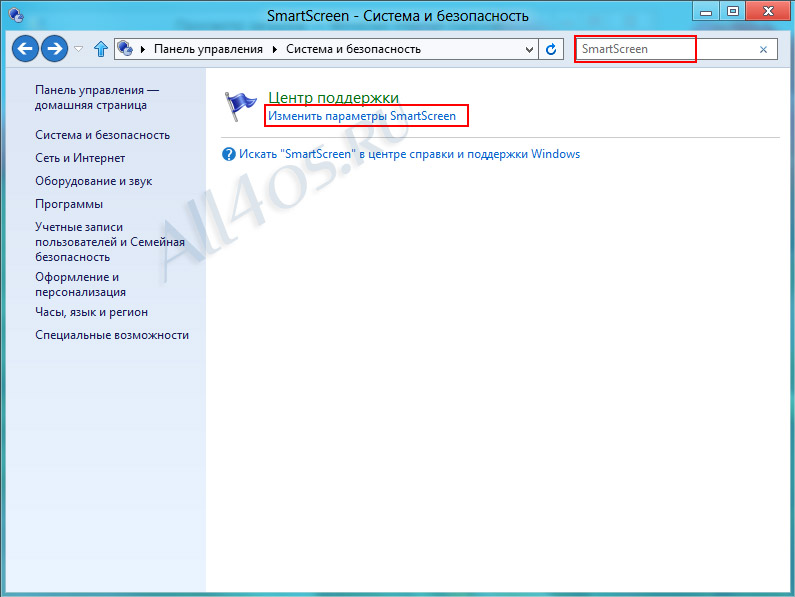The width and height of the screenshot is (795, 597).
Task: Expand the arrow before Панель управления breadcrumb
Action: (143, 49)
